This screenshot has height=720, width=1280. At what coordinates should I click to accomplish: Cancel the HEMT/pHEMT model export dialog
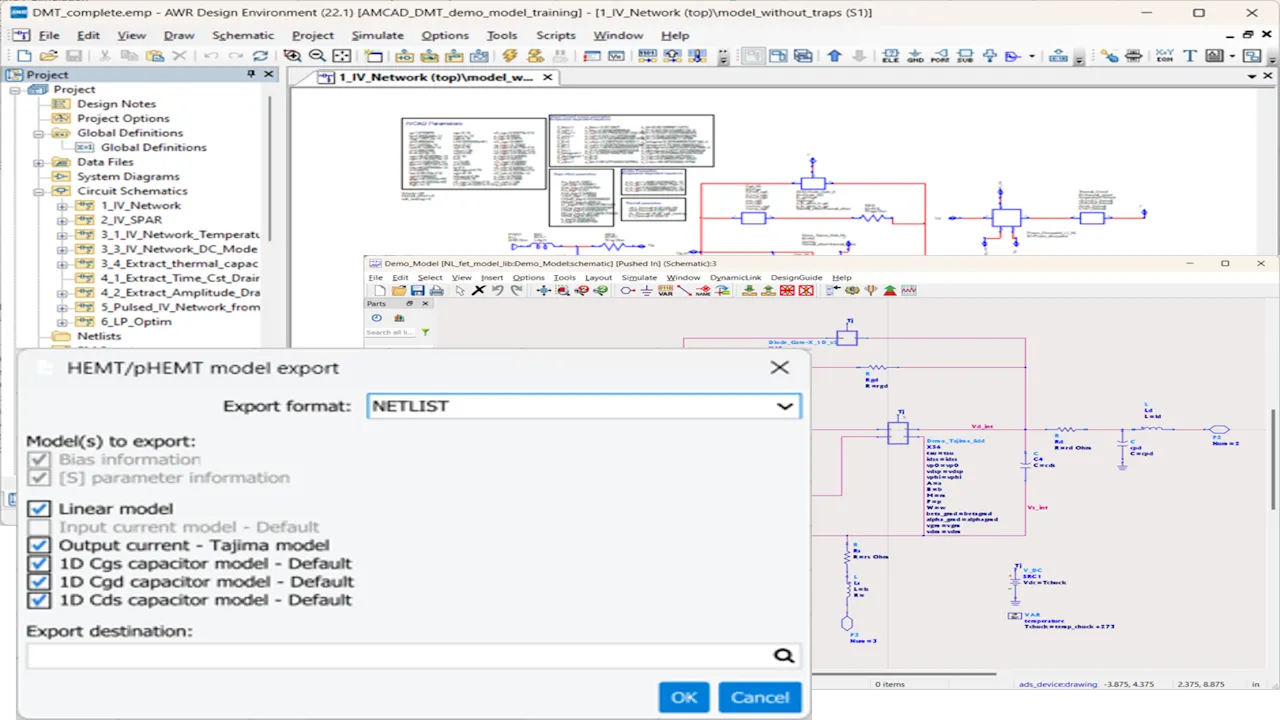[x=759, y=697]
